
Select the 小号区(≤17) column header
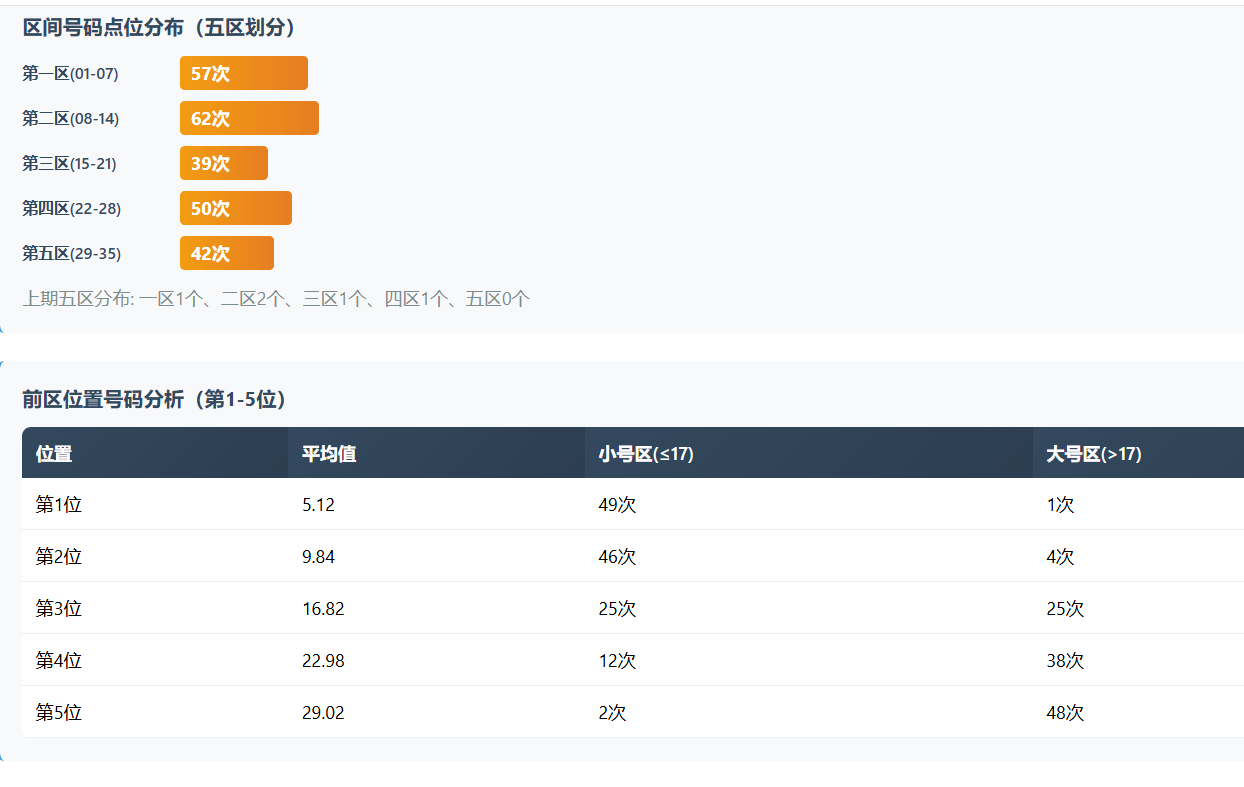[645, 453]
